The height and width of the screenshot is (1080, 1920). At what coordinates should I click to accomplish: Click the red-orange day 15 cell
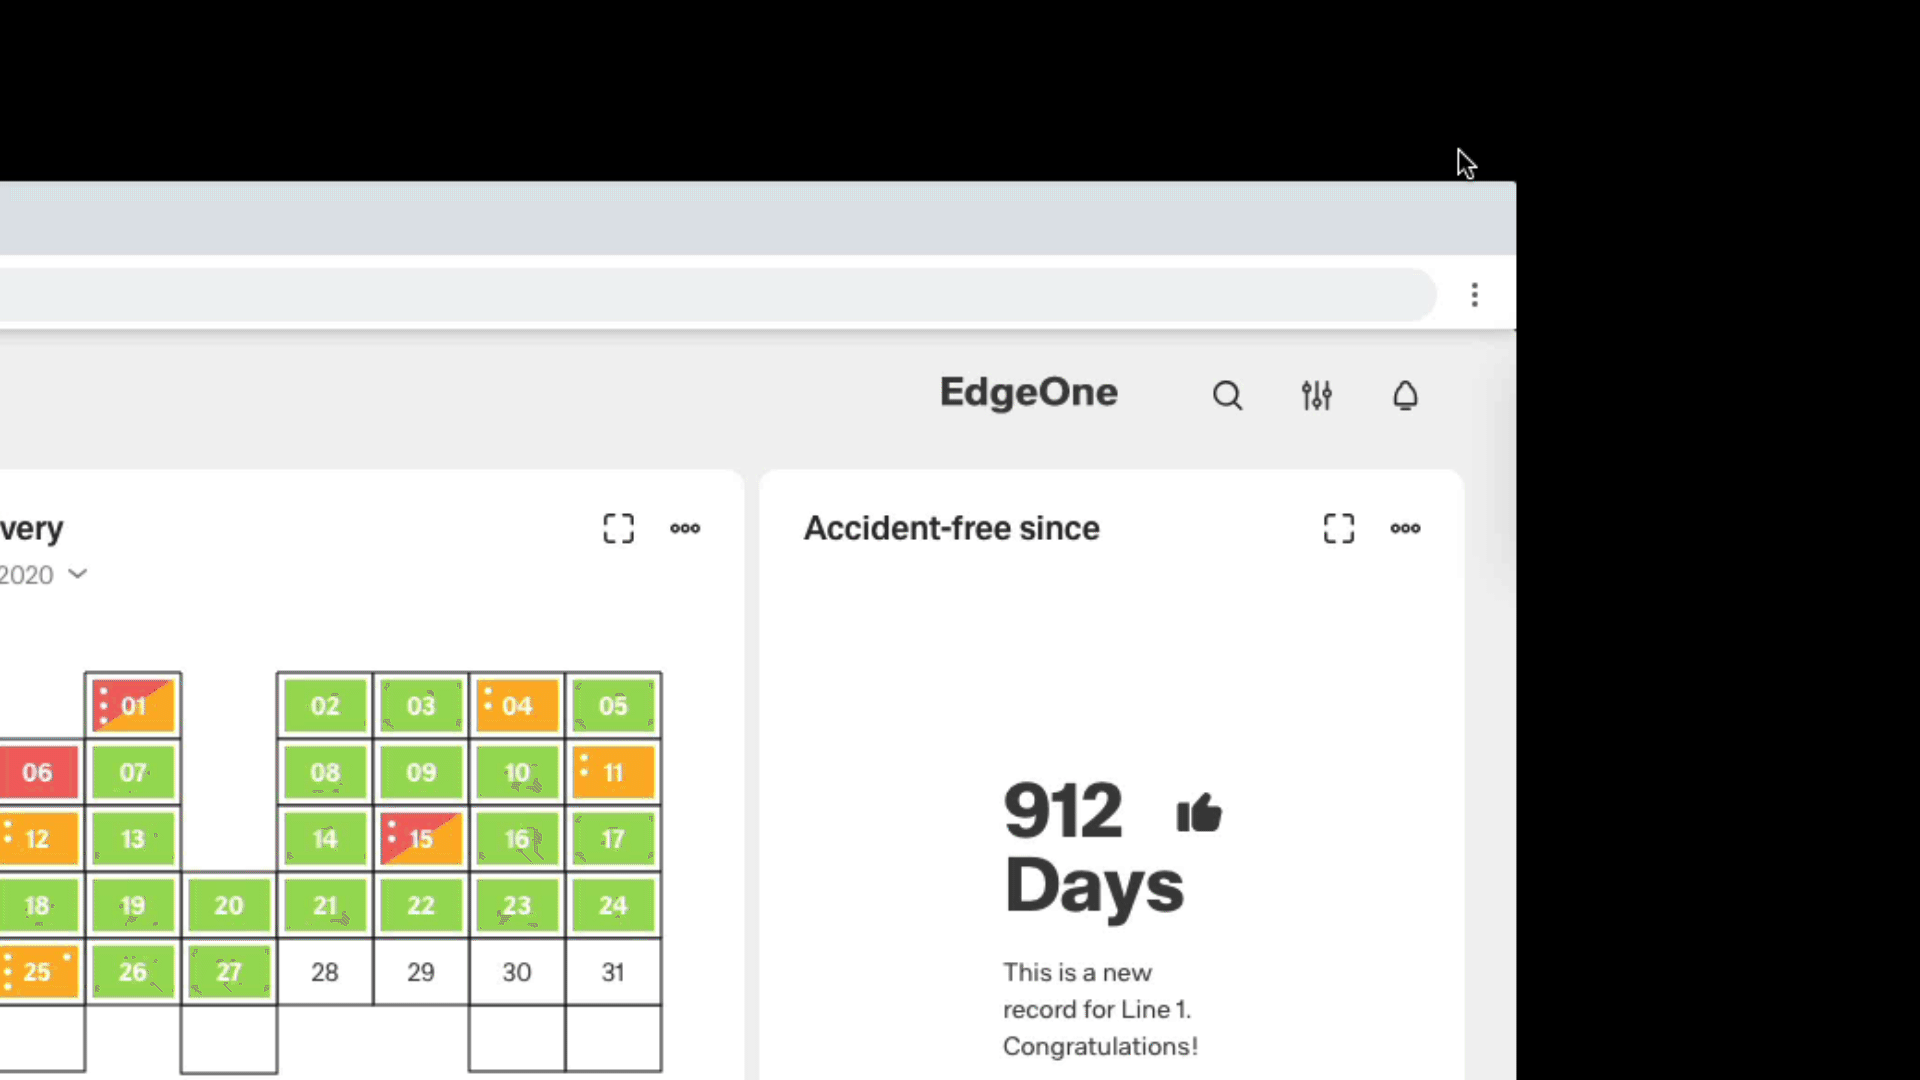click(x=421, y=839)
